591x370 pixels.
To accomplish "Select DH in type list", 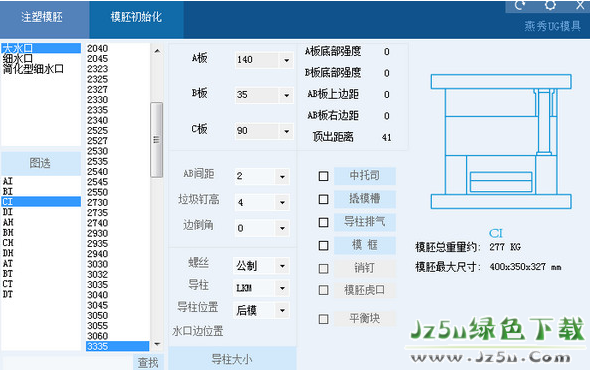I will [41, 253].
